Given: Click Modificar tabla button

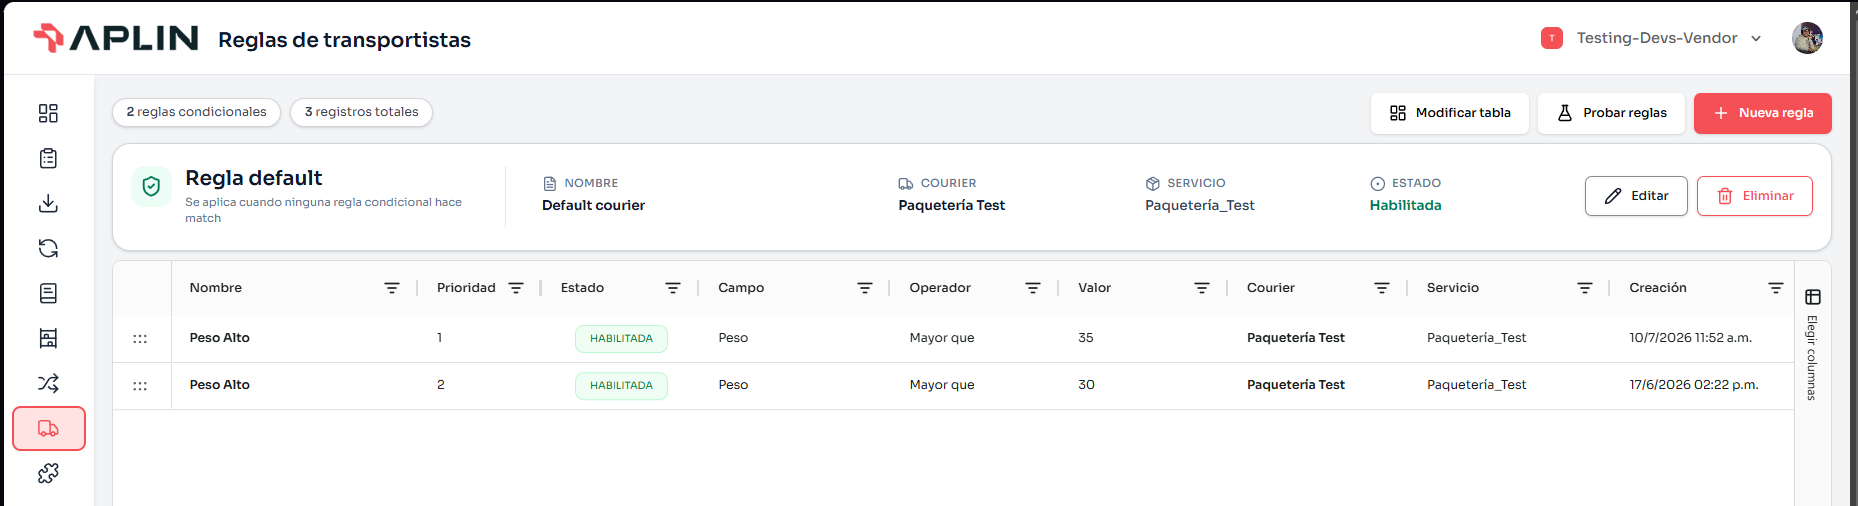Looking at the screenshot, I should (1450, 113).
